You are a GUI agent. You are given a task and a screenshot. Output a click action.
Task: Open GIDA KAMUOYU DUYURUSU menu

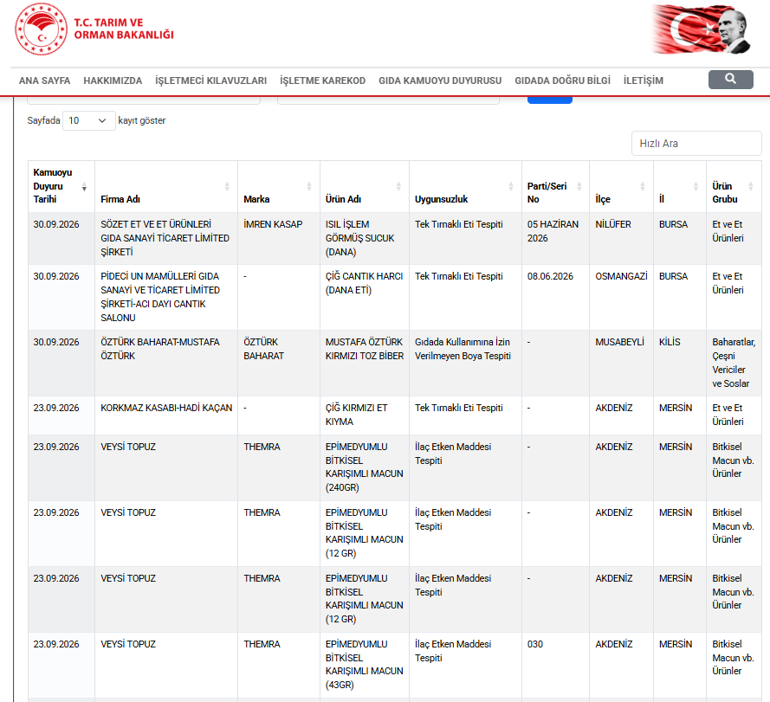(x=440, y=81)
